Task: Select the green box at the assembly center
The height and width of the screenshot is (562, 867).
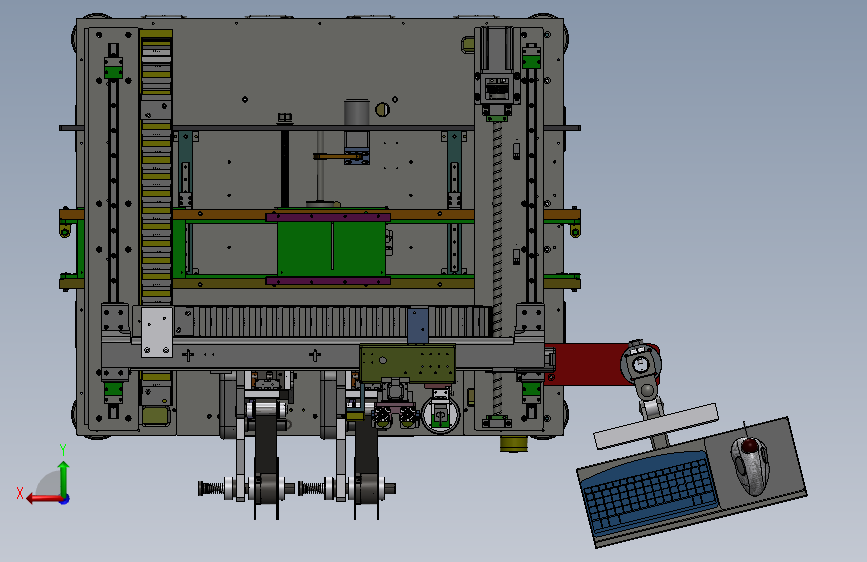Action: pyautogui.click(x=331, y=248)
